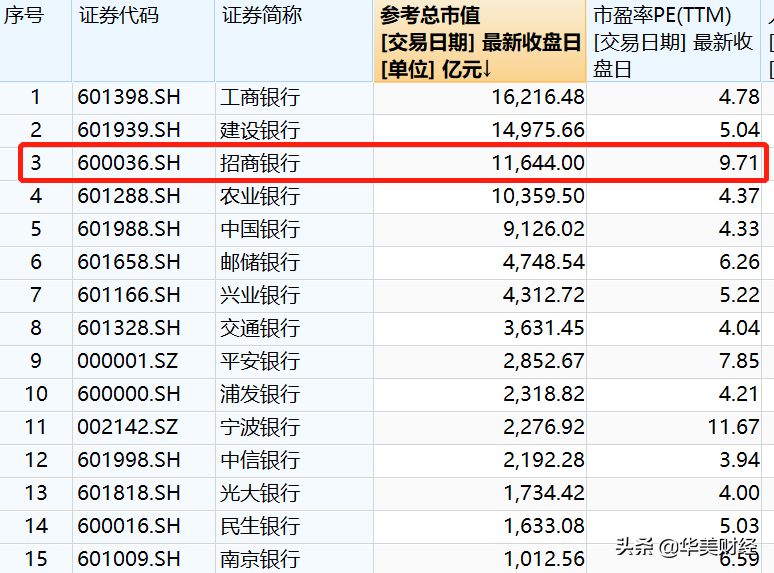Select PE value 11.67

(x=734, y=427)
